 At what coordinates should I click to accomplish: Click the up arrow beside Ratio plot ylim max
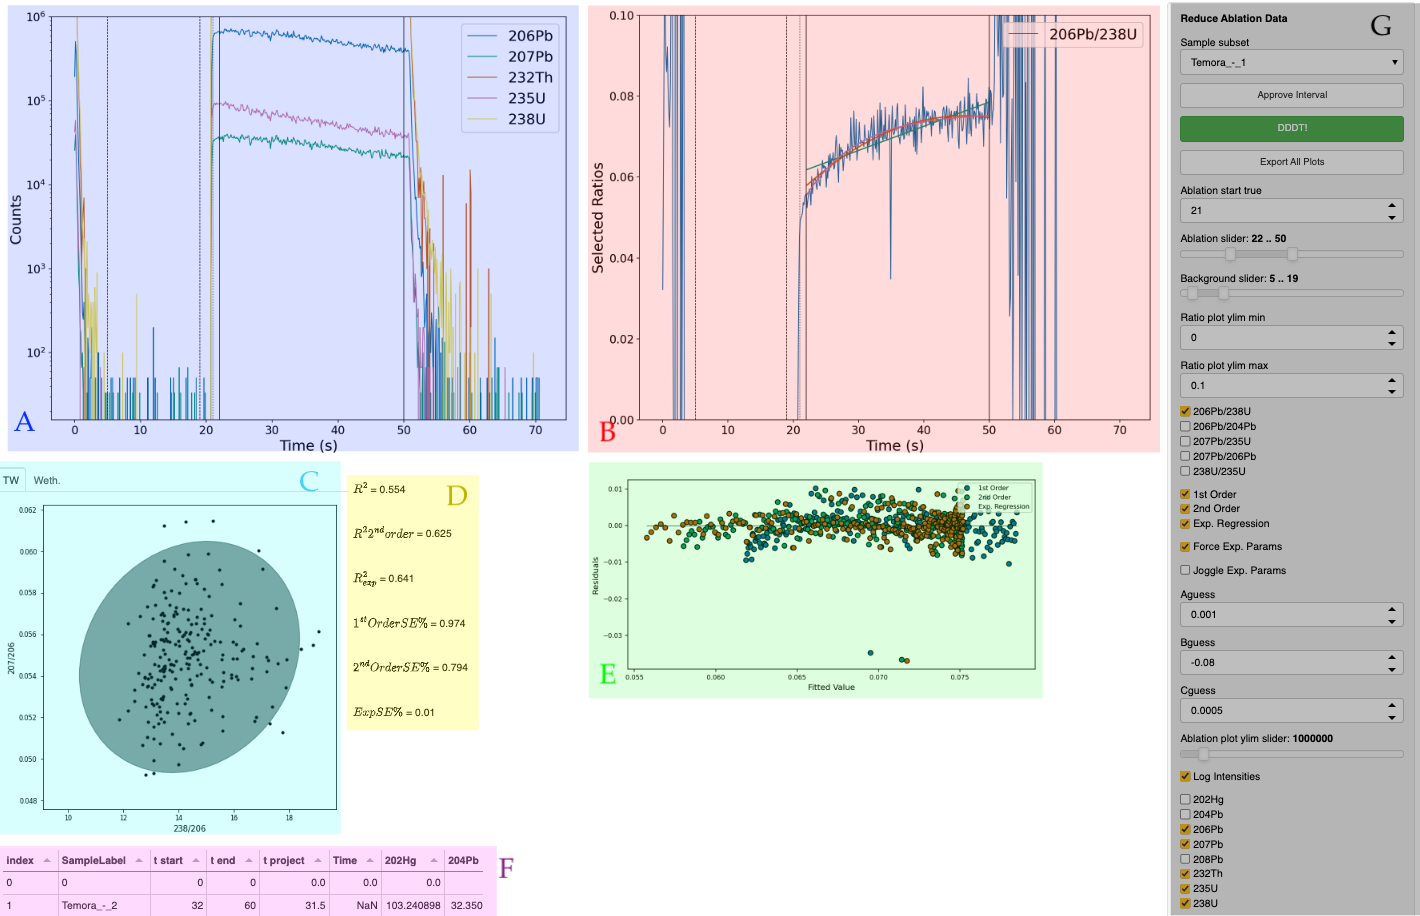tap(1393, 378)
